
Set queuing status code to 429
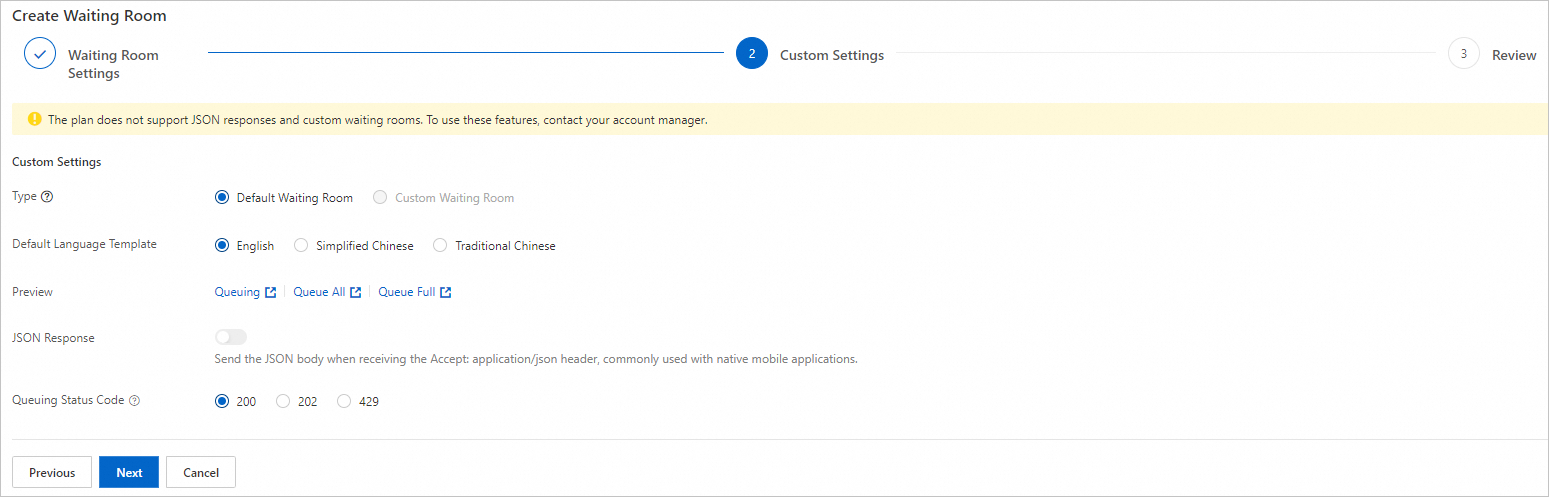click(x=344, y=402)
